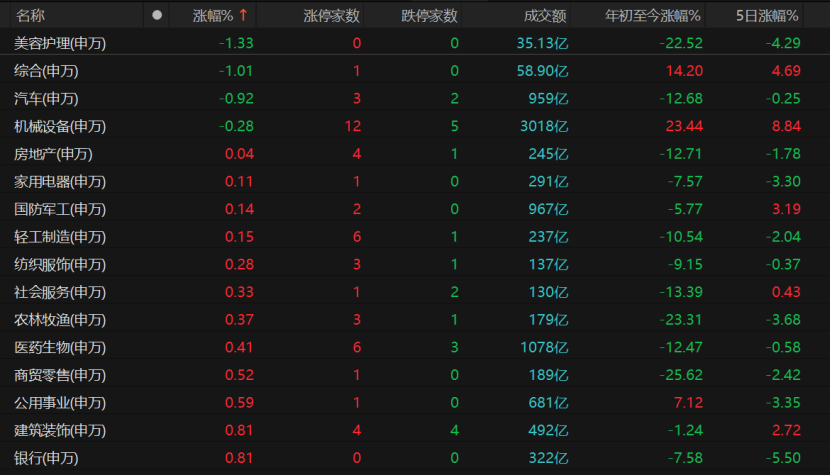Click the 8.84 five-day change value
Image resolution: width=830 pixels, height=475 pixels.
(786, 126)
